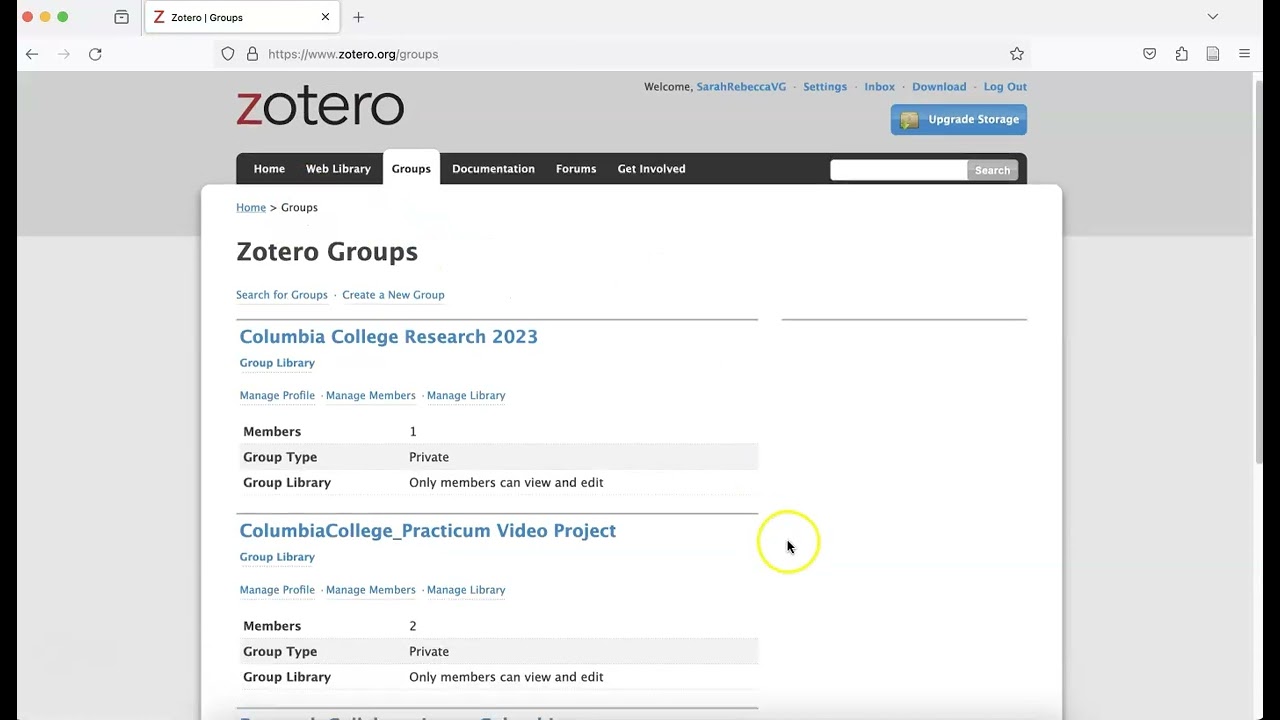Click the site search input field
The height and width of the screenshot is (720, 1280).
(x=899, y=170)
